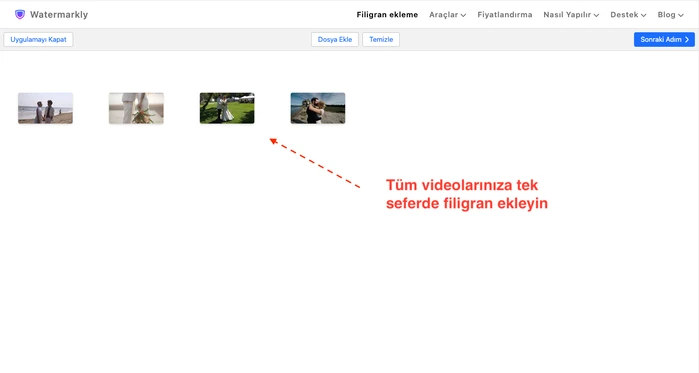Open the Watermarkly home link text
The height and width of the screenshot is (373, 699).
point(59,15)
